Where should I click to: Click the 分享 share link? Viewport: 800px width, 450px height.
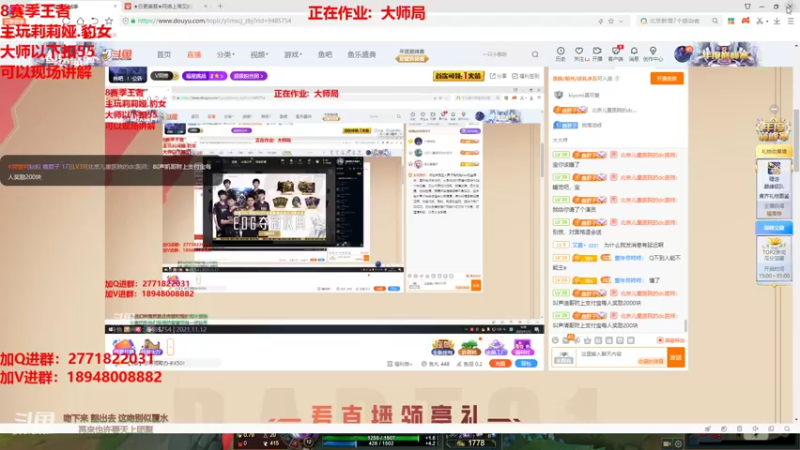click(498, 76)
